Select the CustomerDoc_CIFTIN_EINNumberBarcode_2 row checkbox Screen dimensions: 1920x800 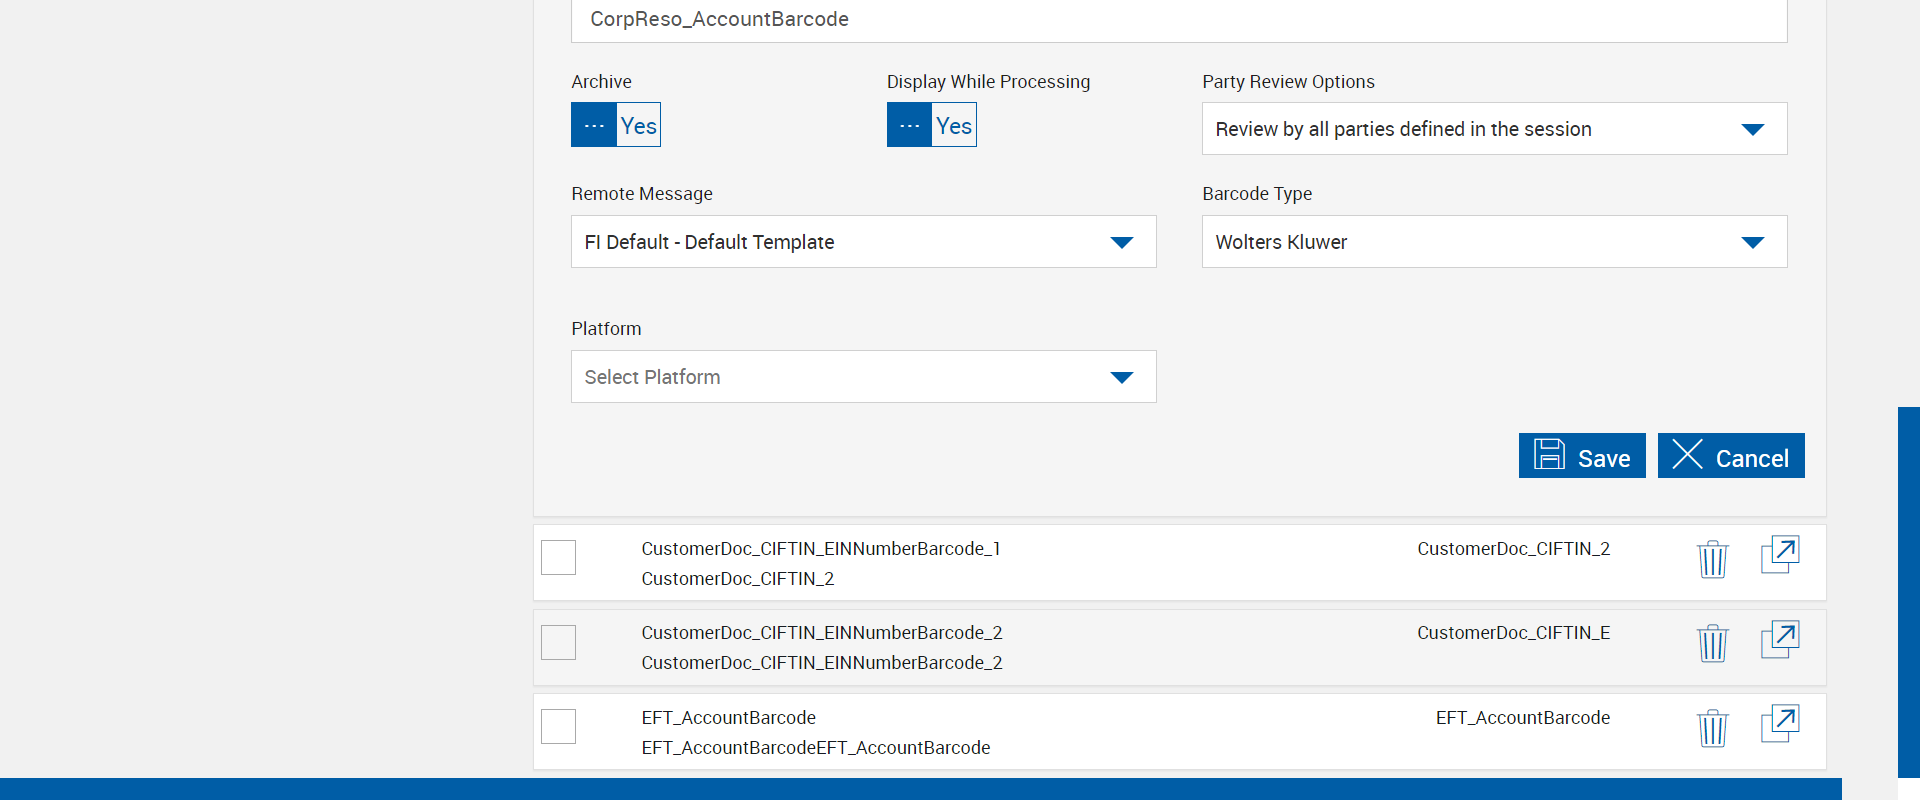coord(559,642)
